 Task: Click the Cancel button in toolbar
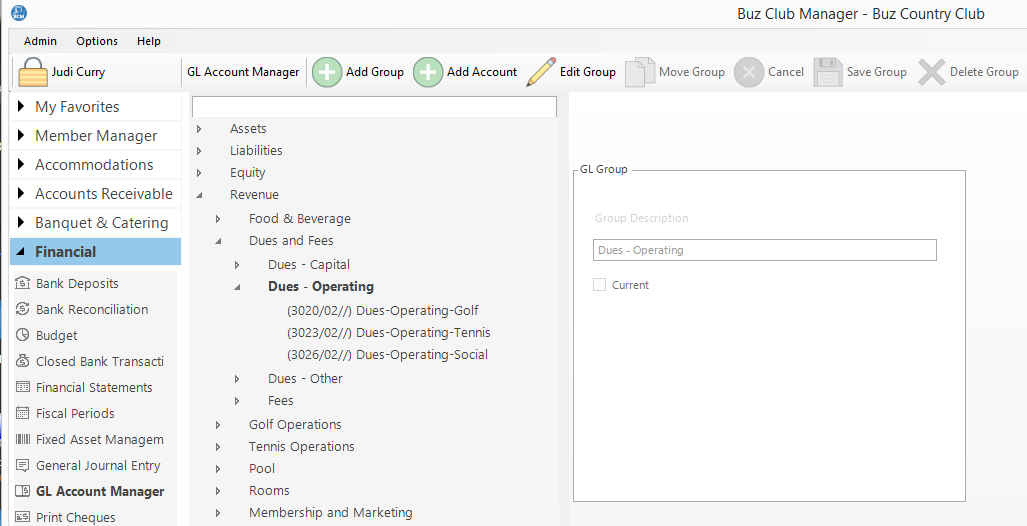click(x=769, y=72)
